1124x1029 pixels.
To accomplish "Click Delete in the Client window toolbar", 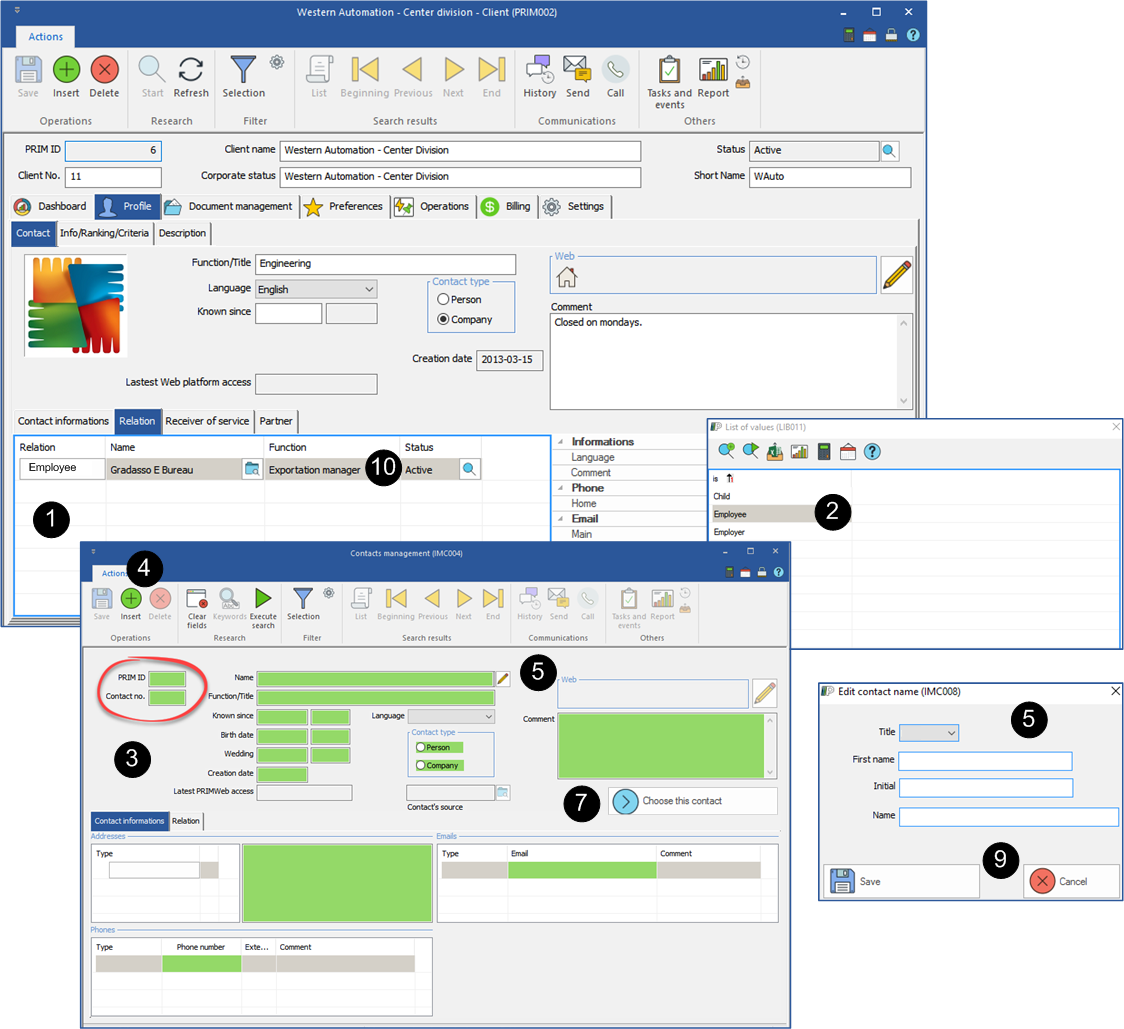I will click(x=104, y=77).
